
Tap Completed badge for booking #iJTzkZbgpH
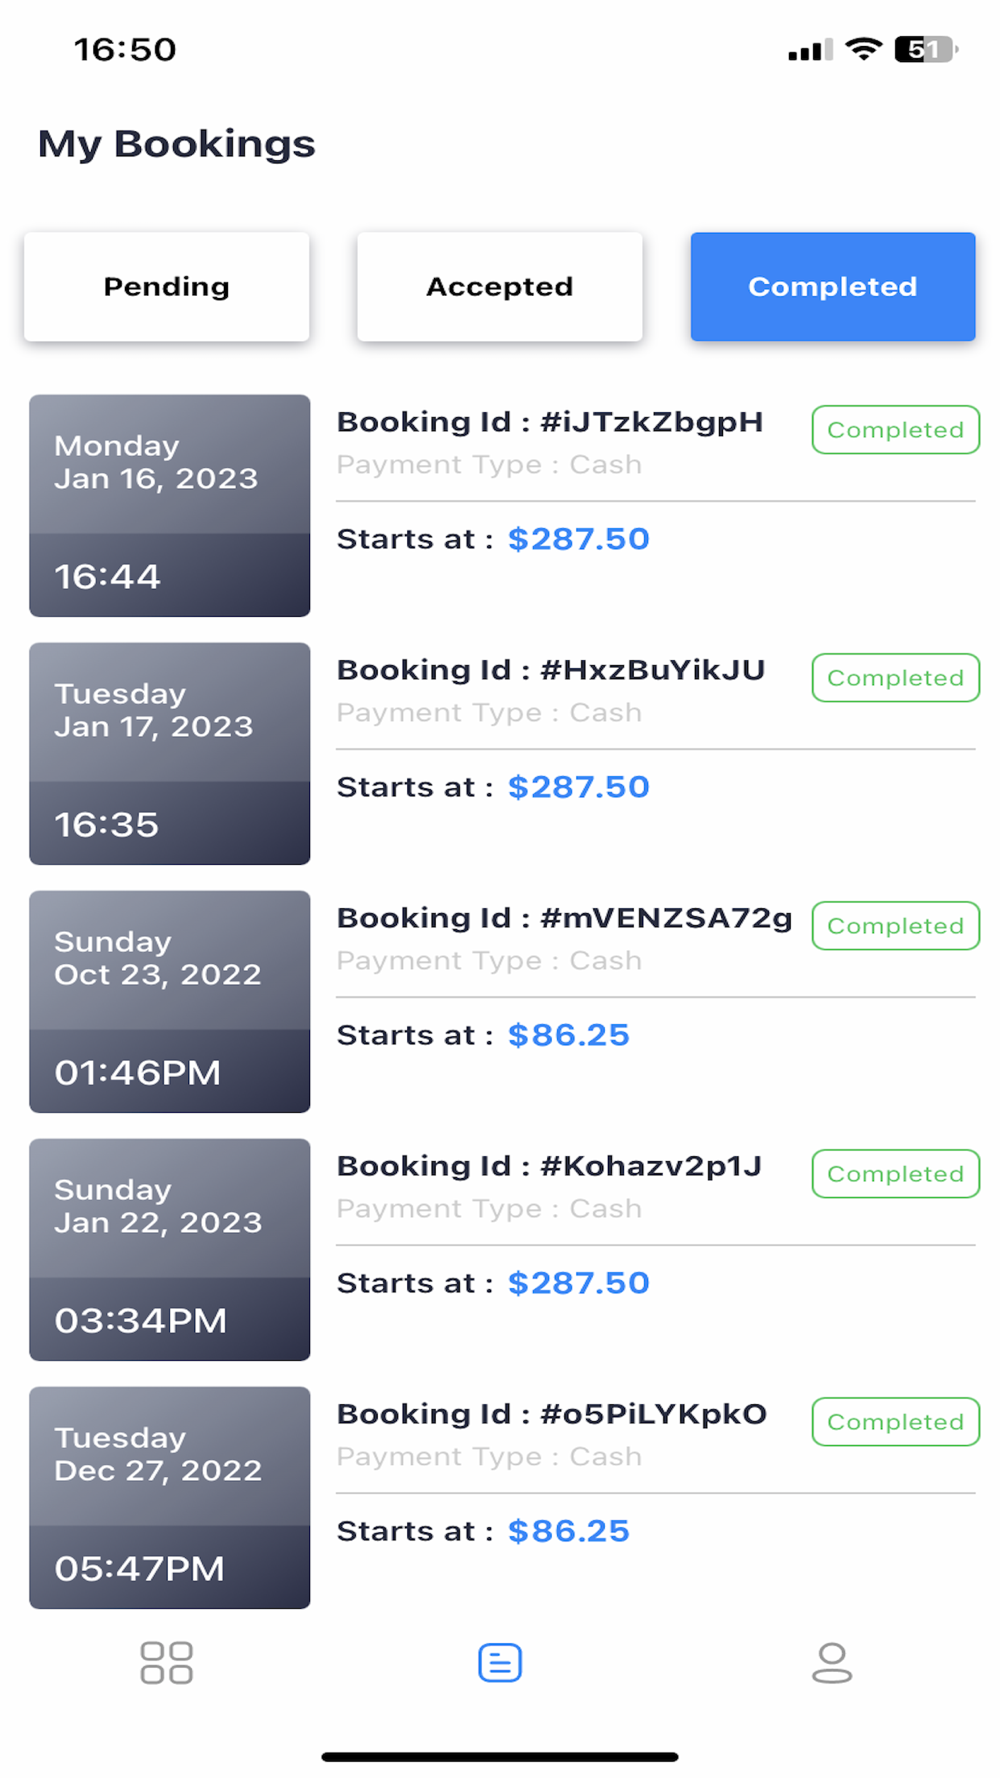coord(895,430)
